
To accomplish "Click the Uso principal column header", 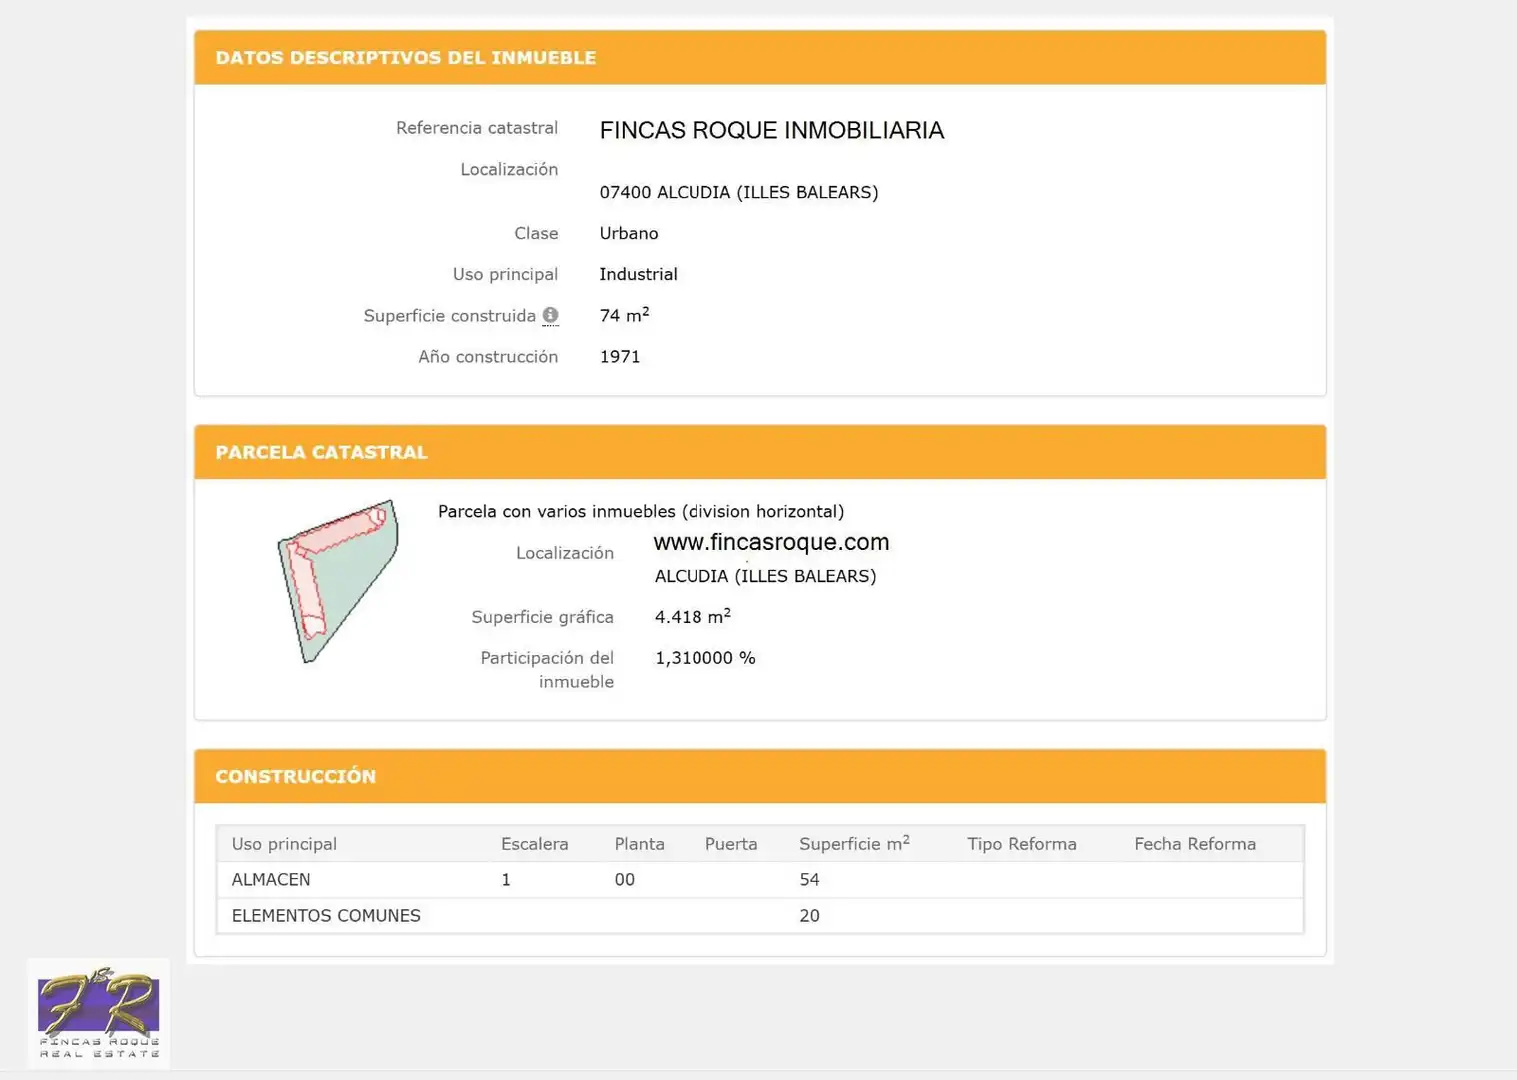I will click(284, 844).
